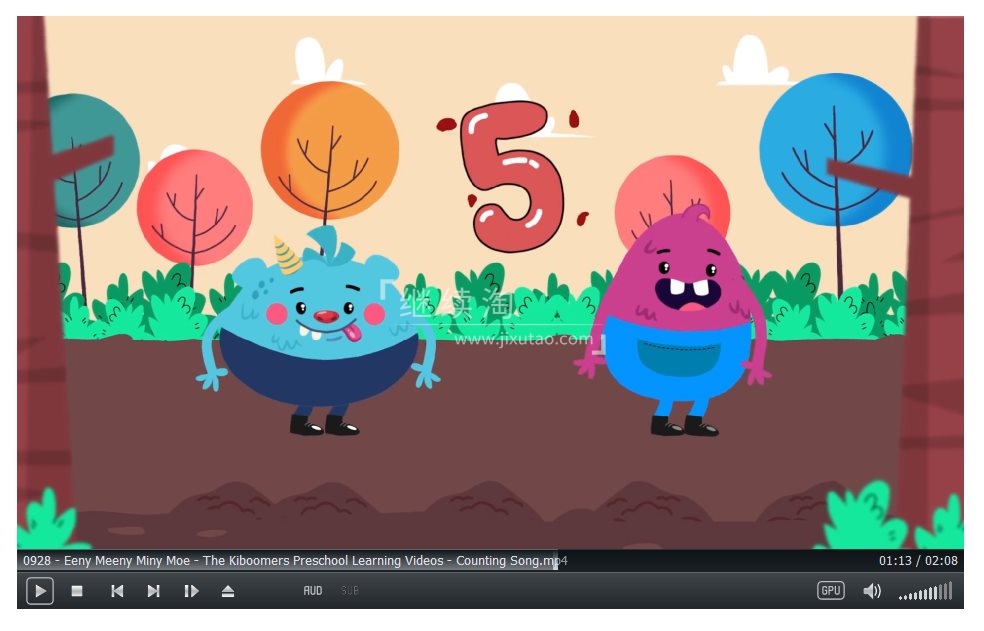
Task: Stop the video playback
Action: click(77, 591)
